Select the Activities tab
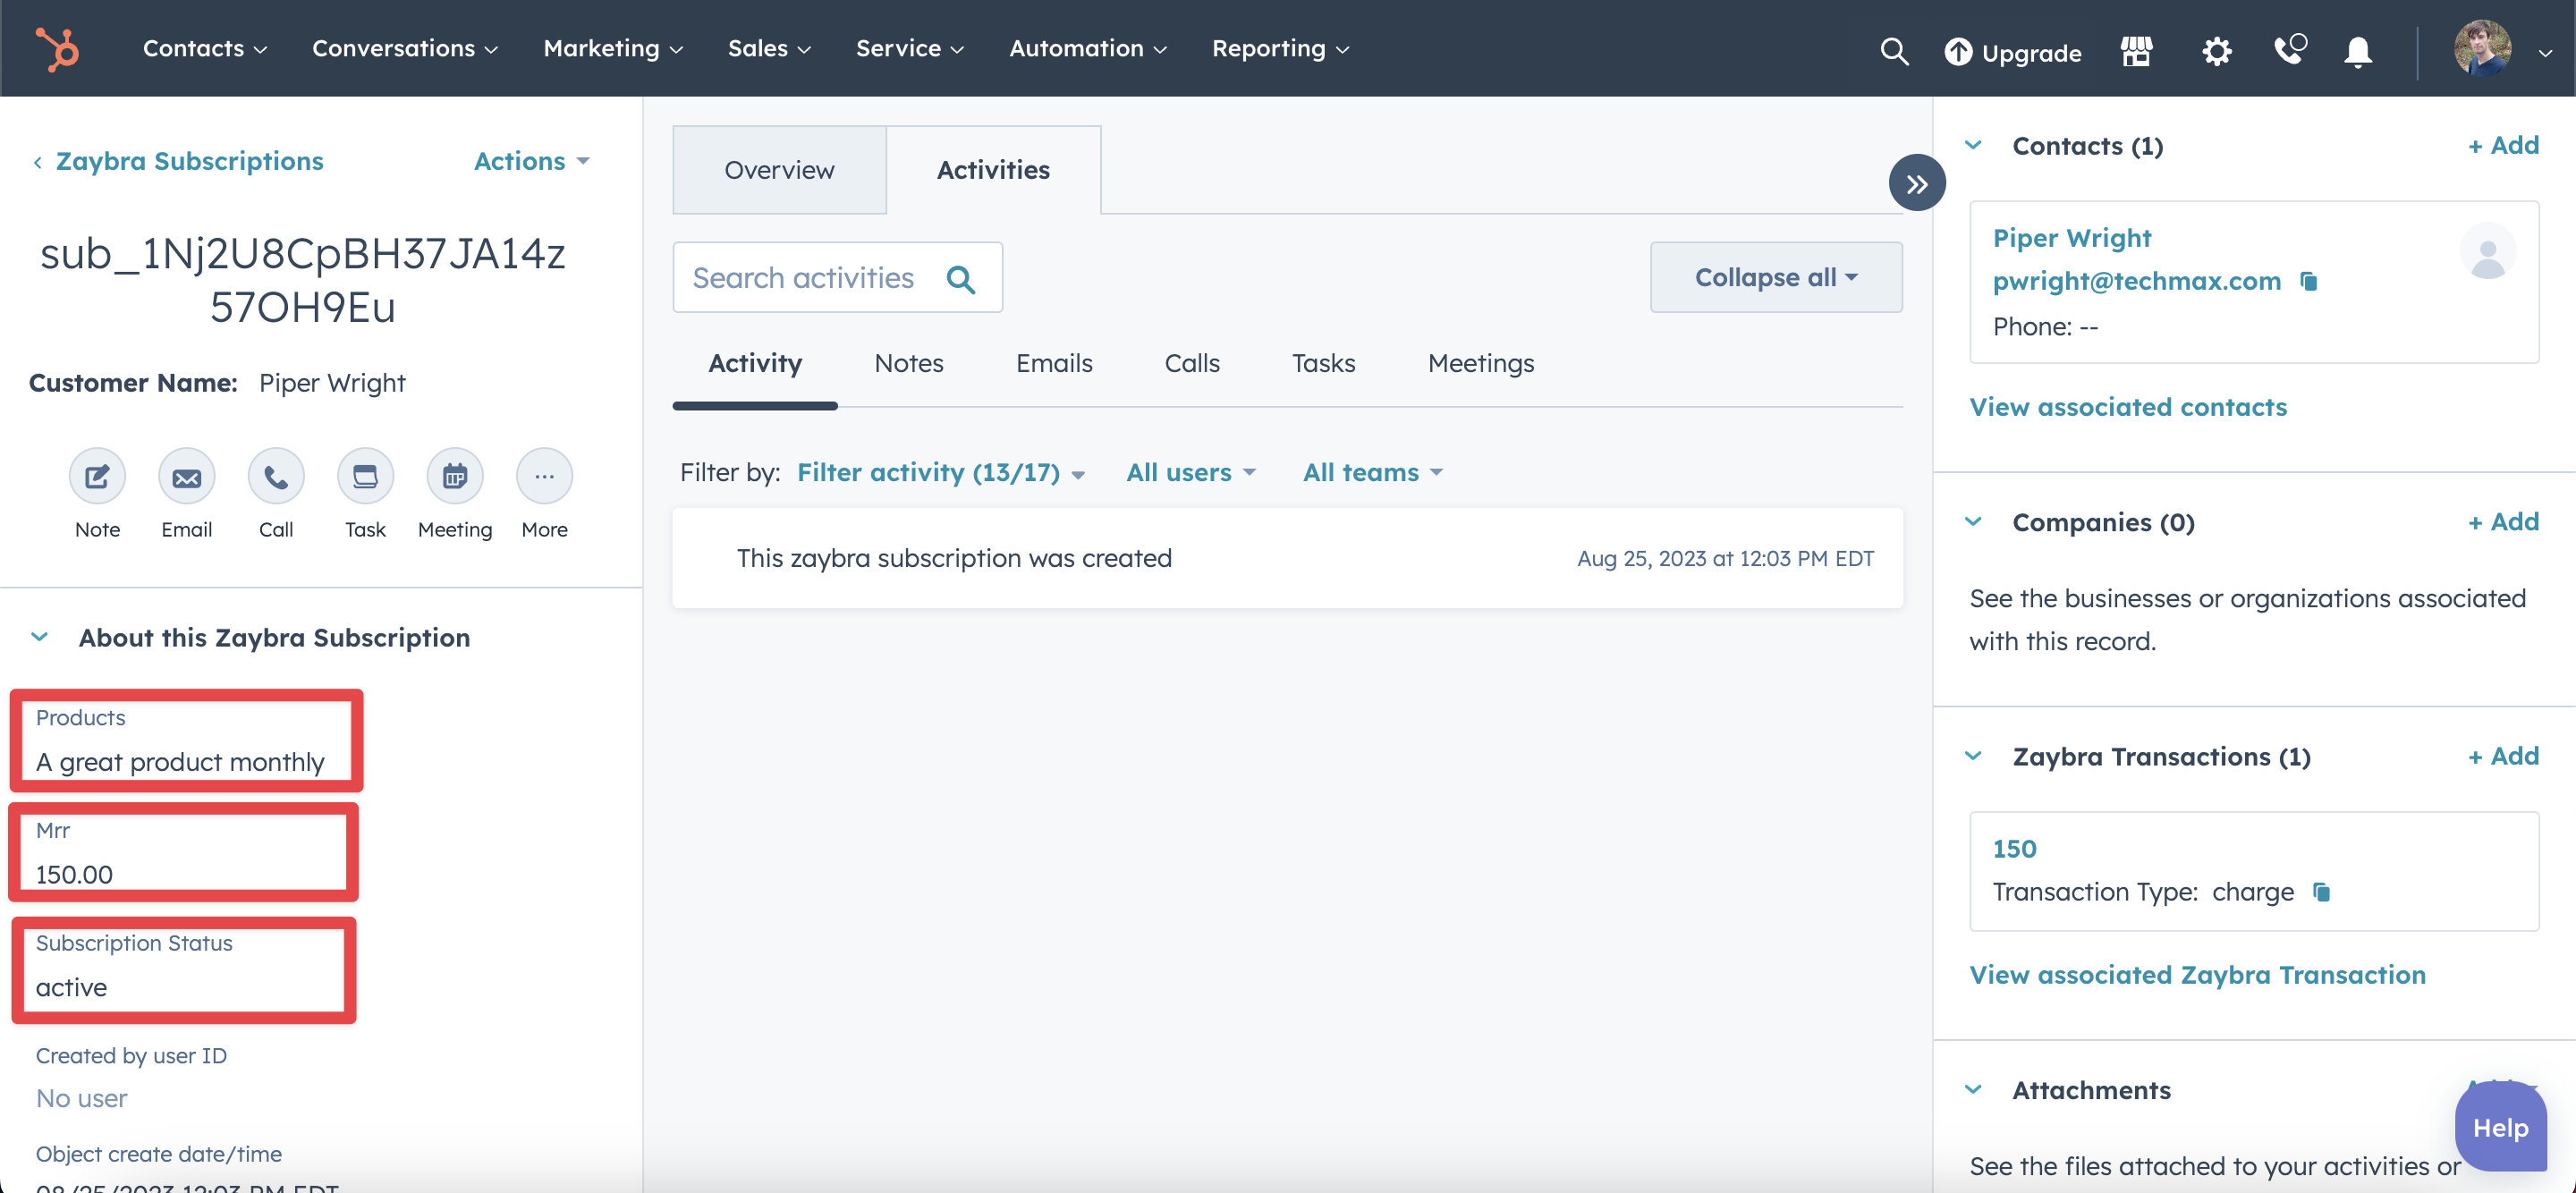 (x=993, y=170)
